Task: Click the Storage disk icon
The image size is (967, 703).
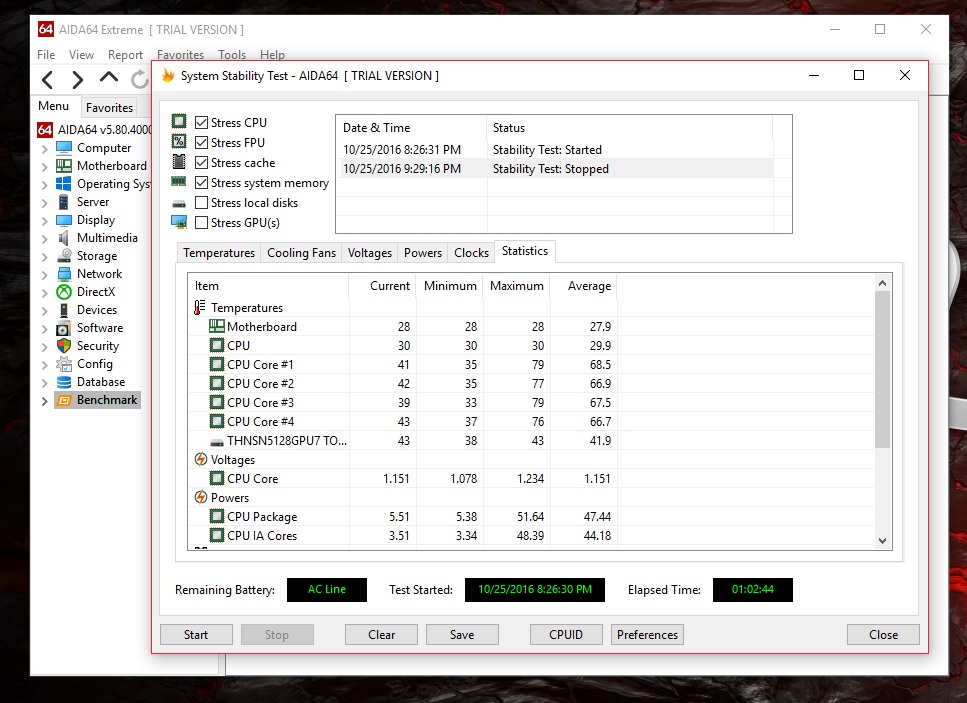Action: (64, 256)
